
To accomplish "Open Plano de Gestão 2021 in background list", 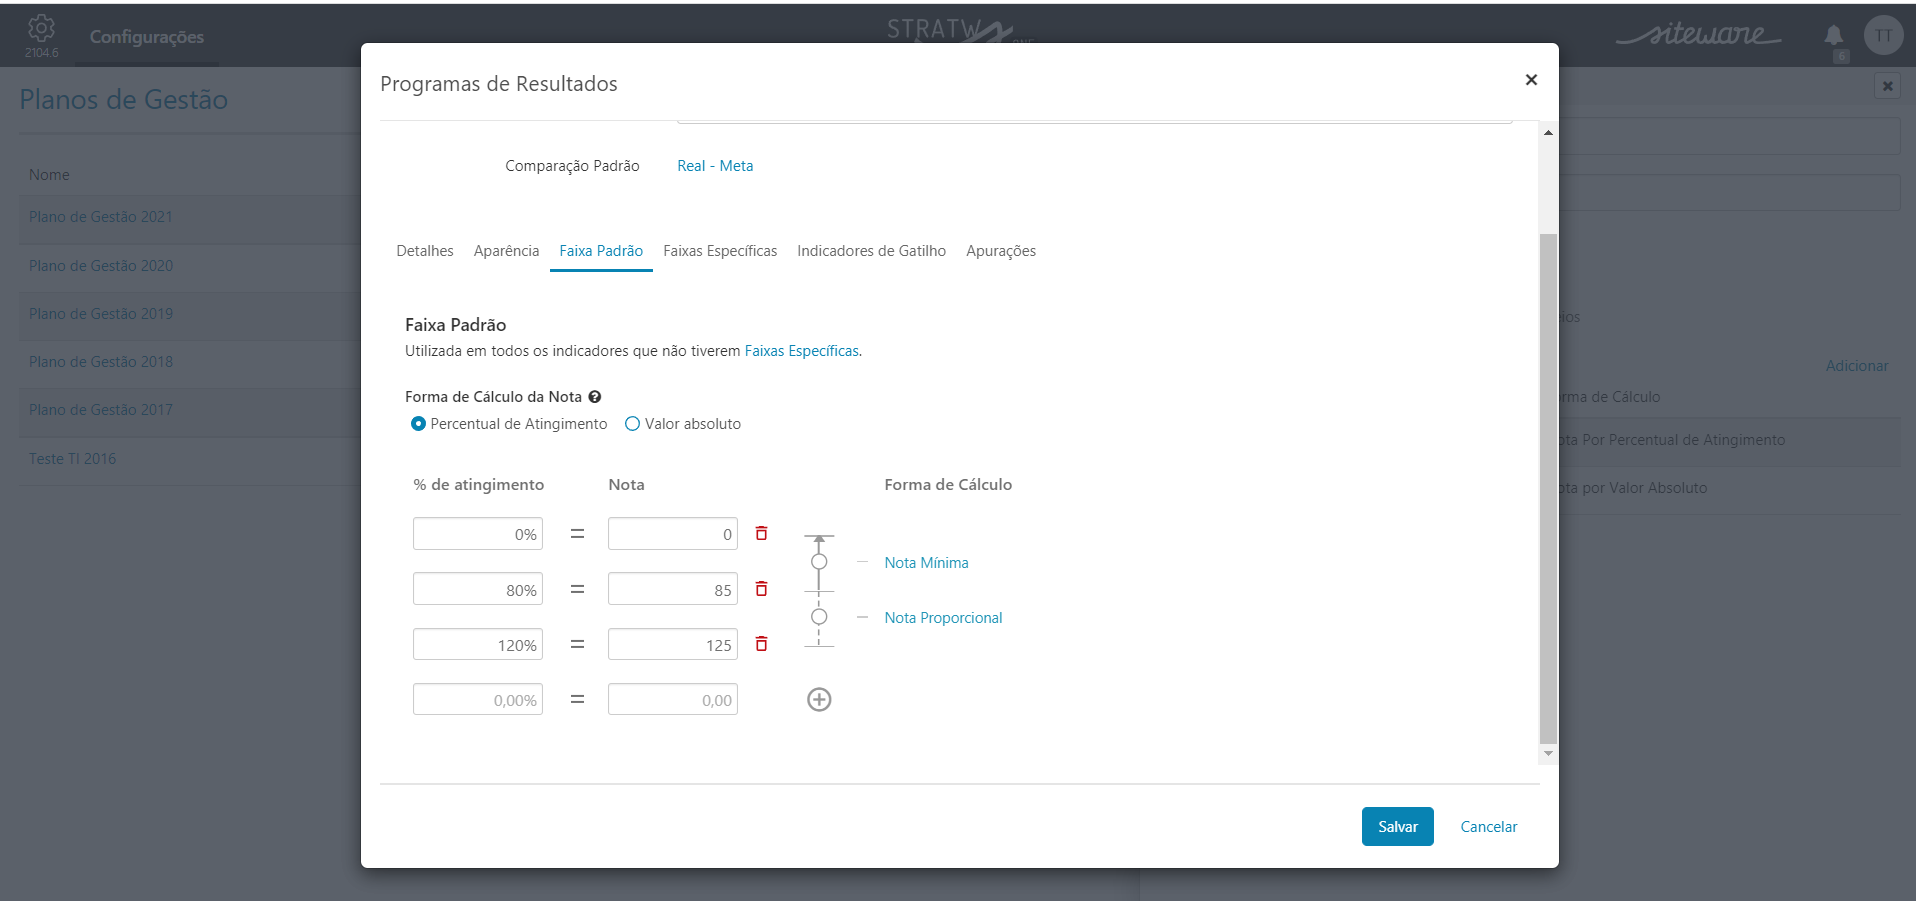I will click(x=100, y=217).
